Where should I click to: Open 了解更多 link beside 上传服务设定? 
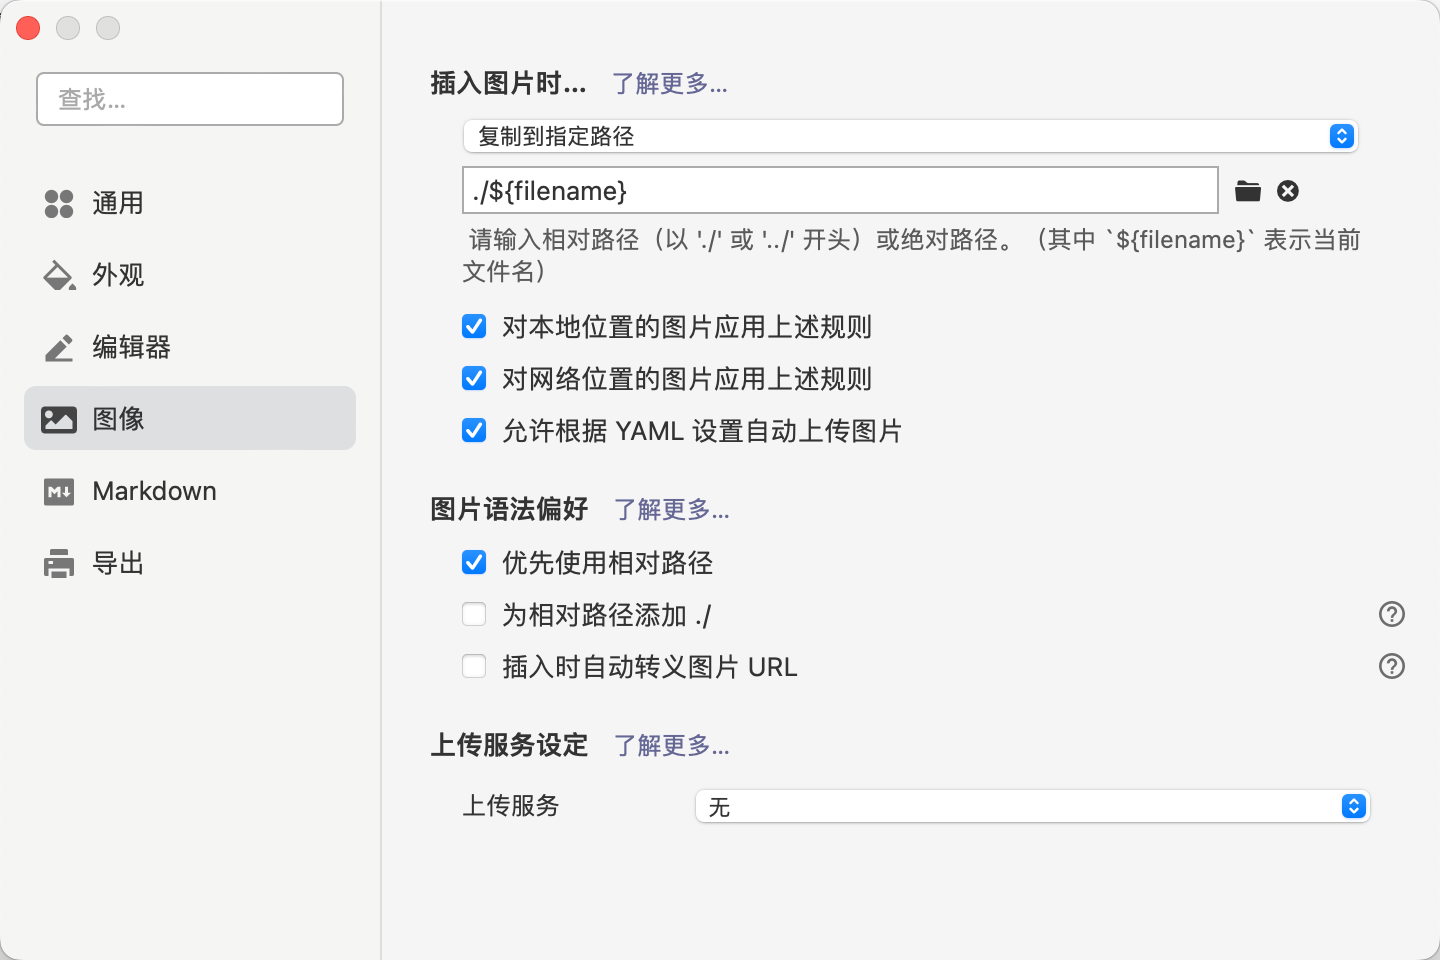click(x=671, y=745)
